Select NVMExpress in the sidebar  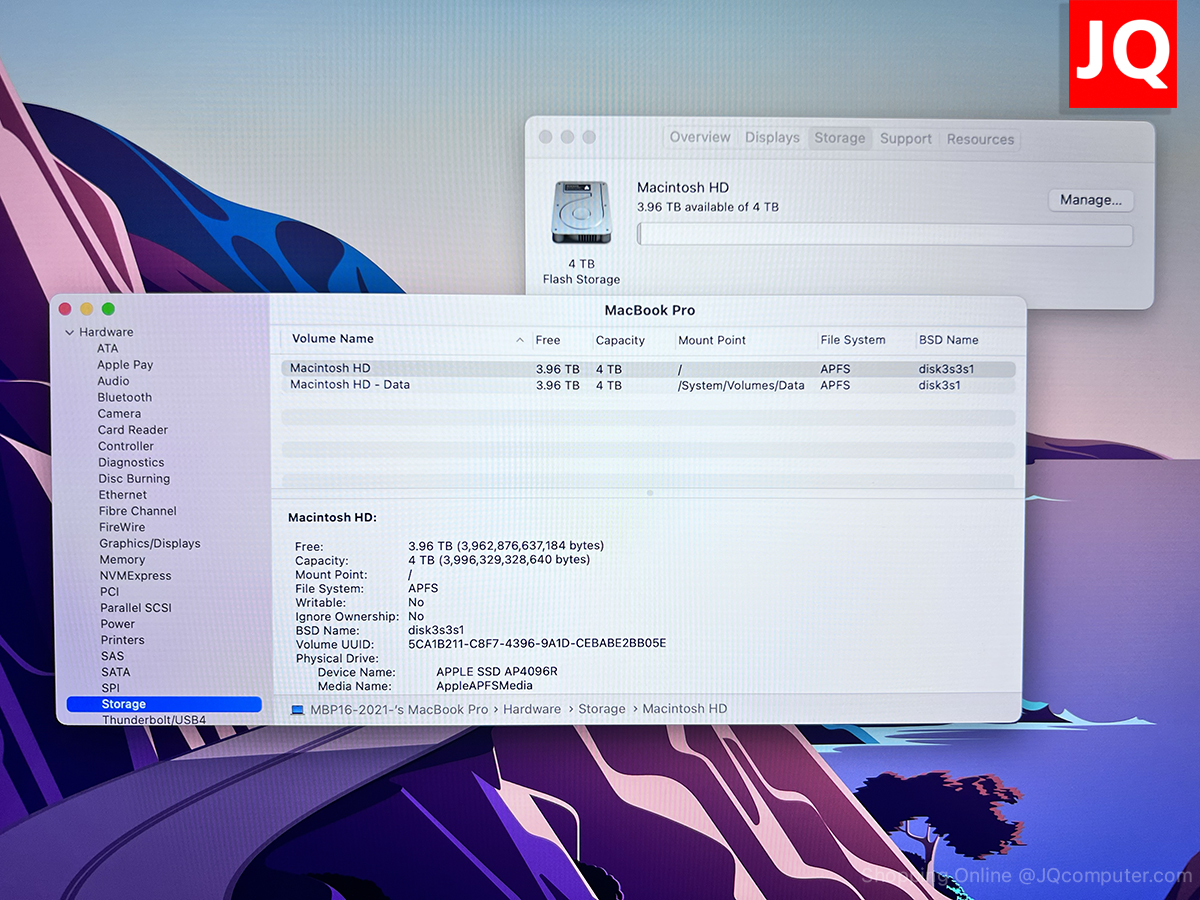pos(135,575)
